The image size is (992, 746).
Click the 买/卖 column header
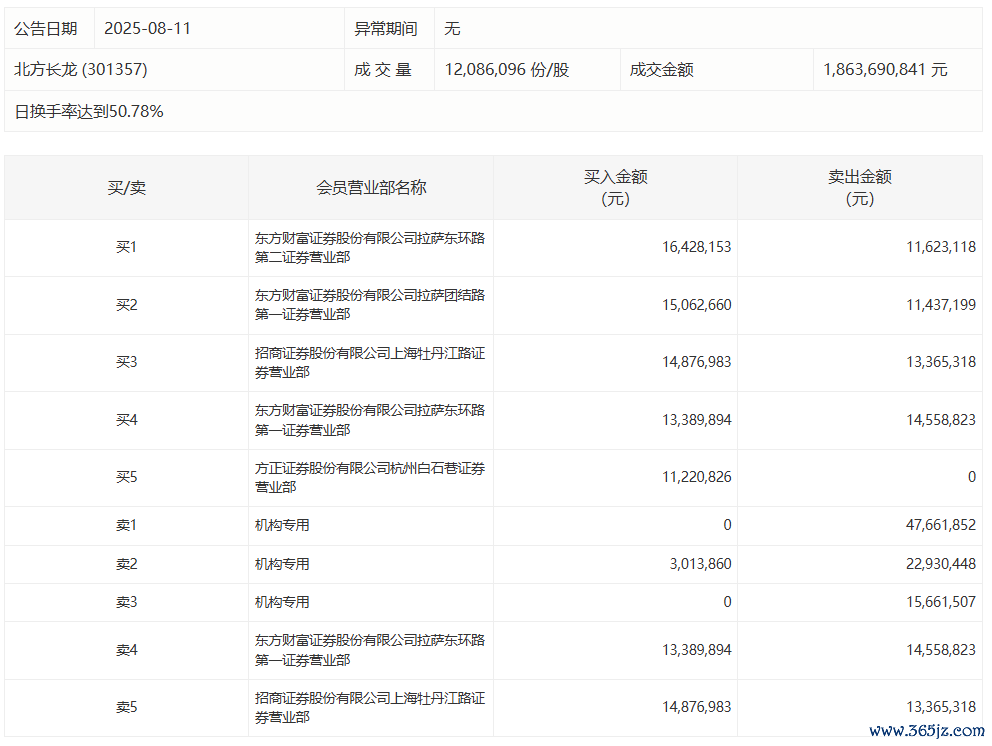coord(126,188)
